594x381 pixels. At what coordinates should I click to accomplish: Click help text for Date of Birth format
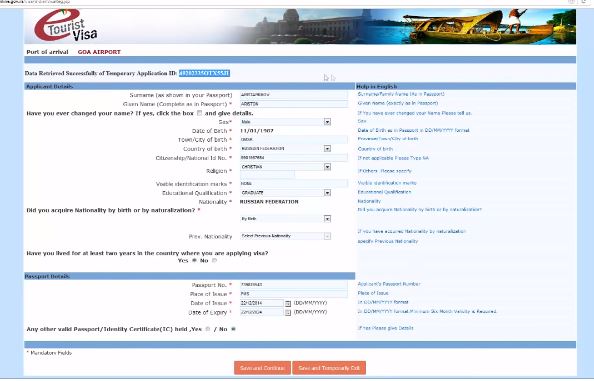(x=413, y=130)
